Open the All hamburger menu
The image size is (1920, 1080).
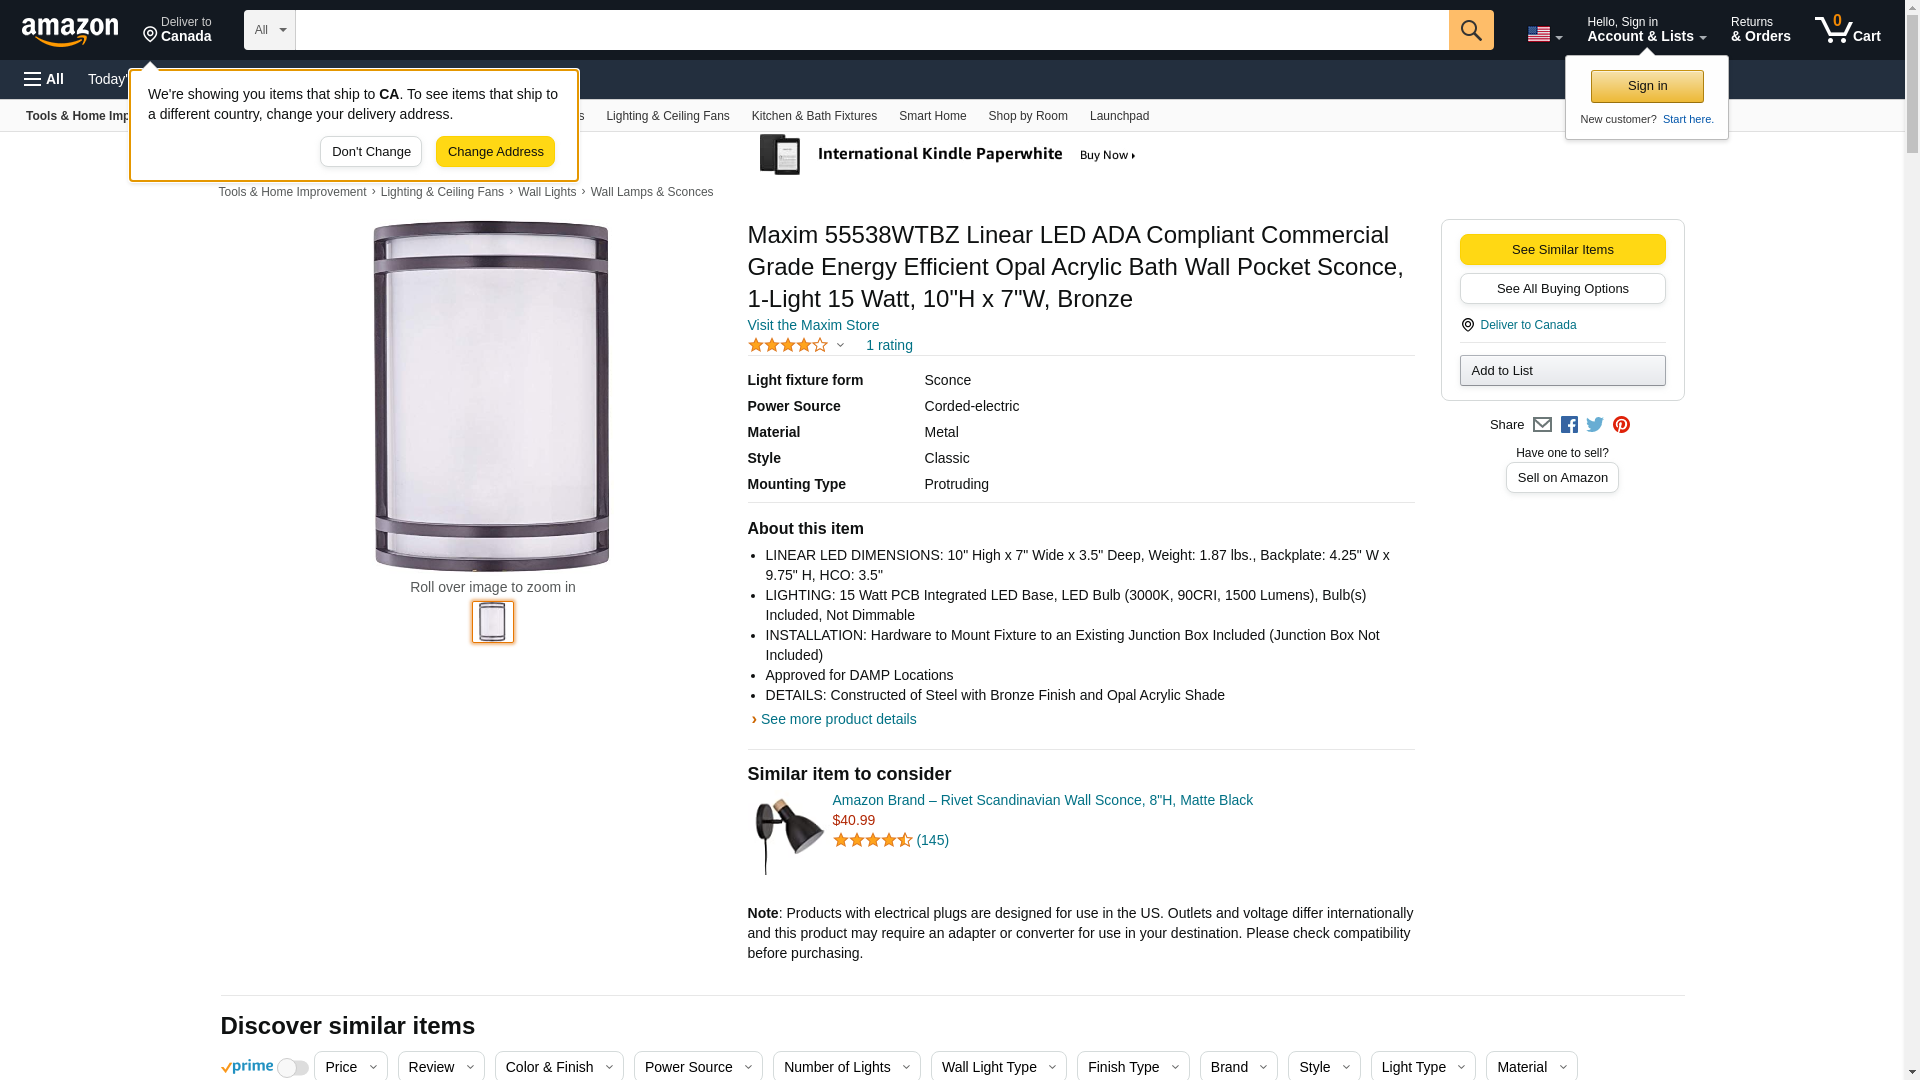pos(44,79)
